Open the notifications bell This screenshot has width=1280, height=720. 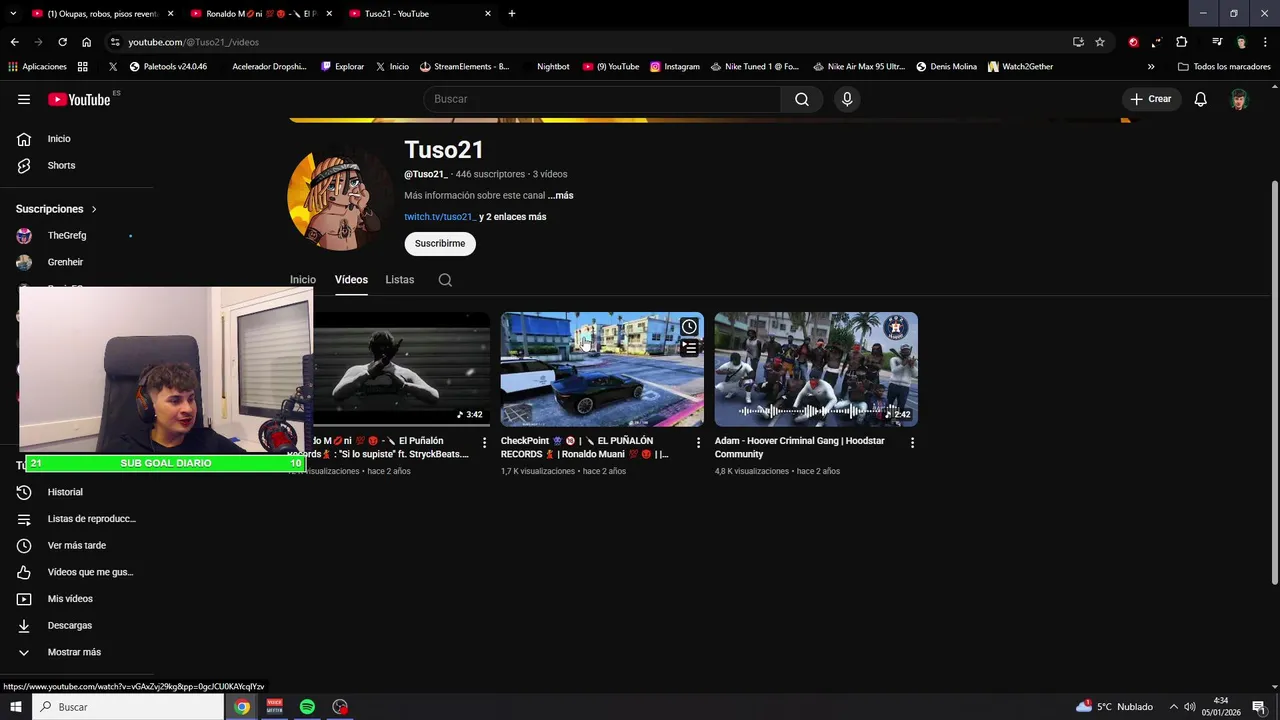coord(1201,99)
